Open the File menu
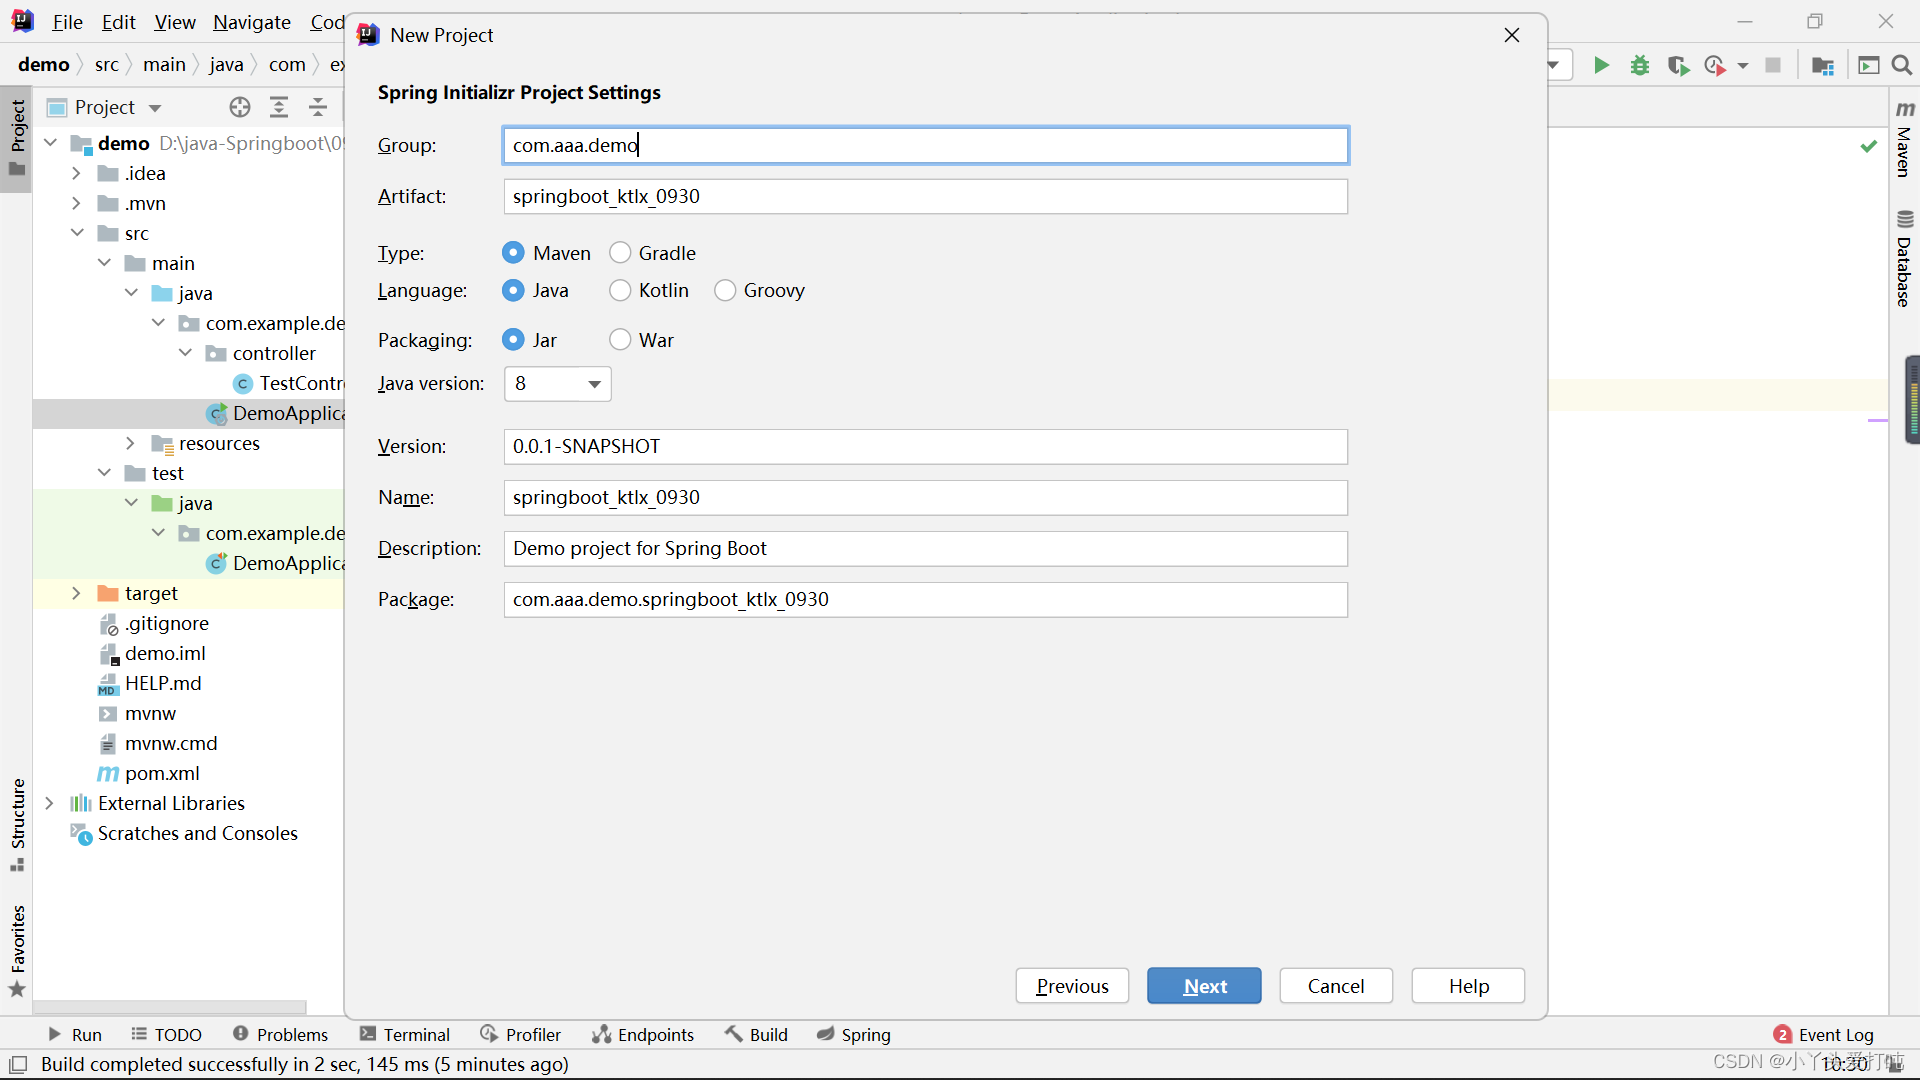Viewport: 1920px width, 1080px height. pyautogui.click(x=67, y=22)
